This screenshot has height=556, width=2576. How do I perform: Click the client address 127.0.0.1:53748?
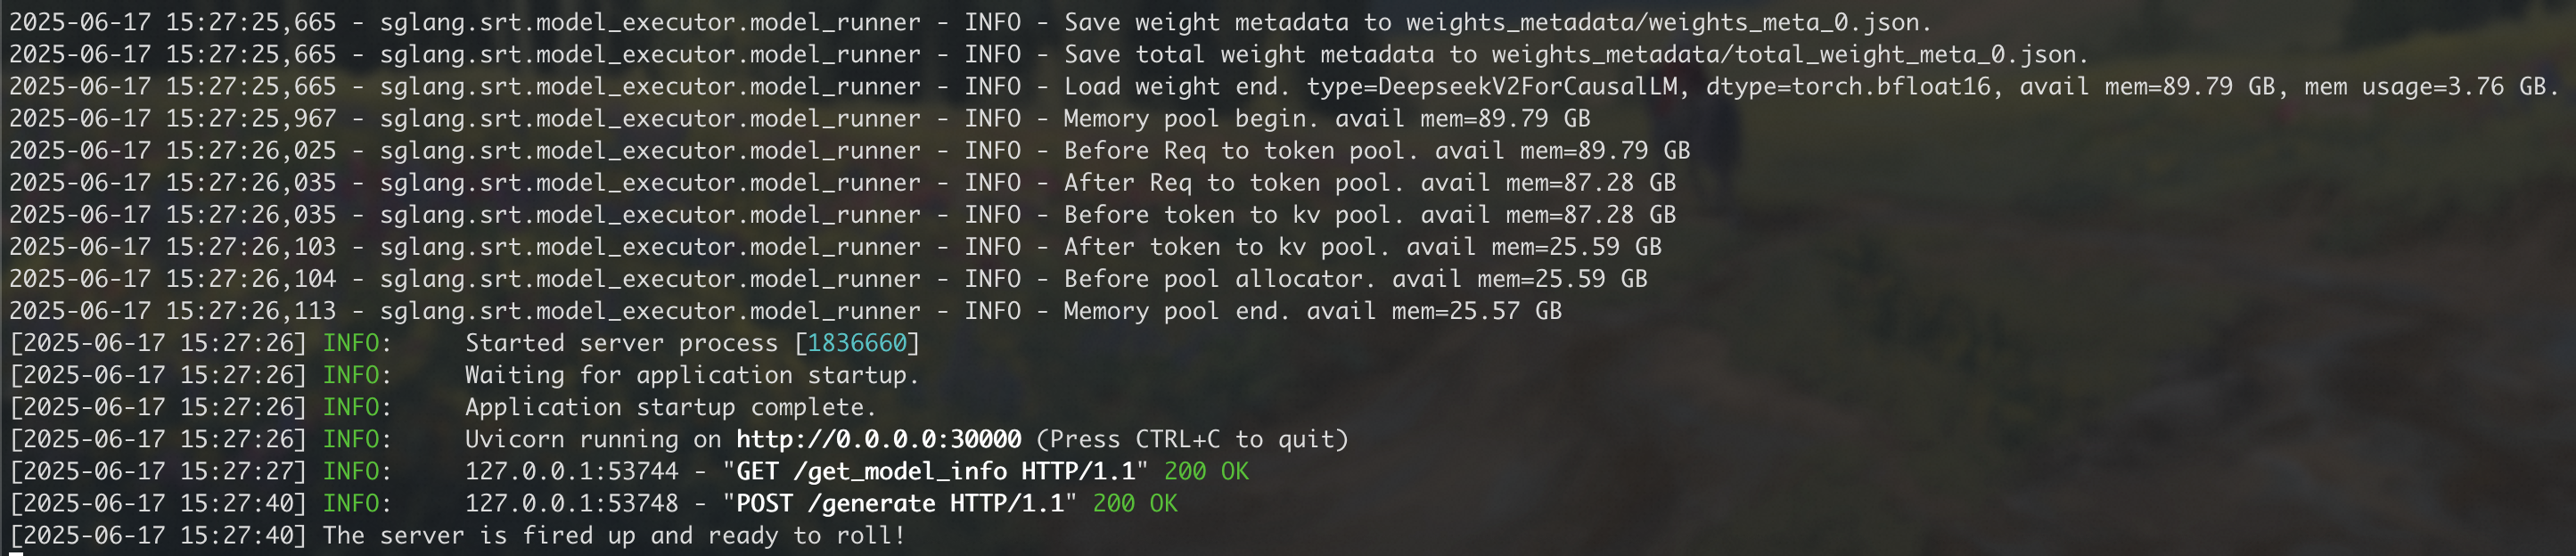click(571, 503)
